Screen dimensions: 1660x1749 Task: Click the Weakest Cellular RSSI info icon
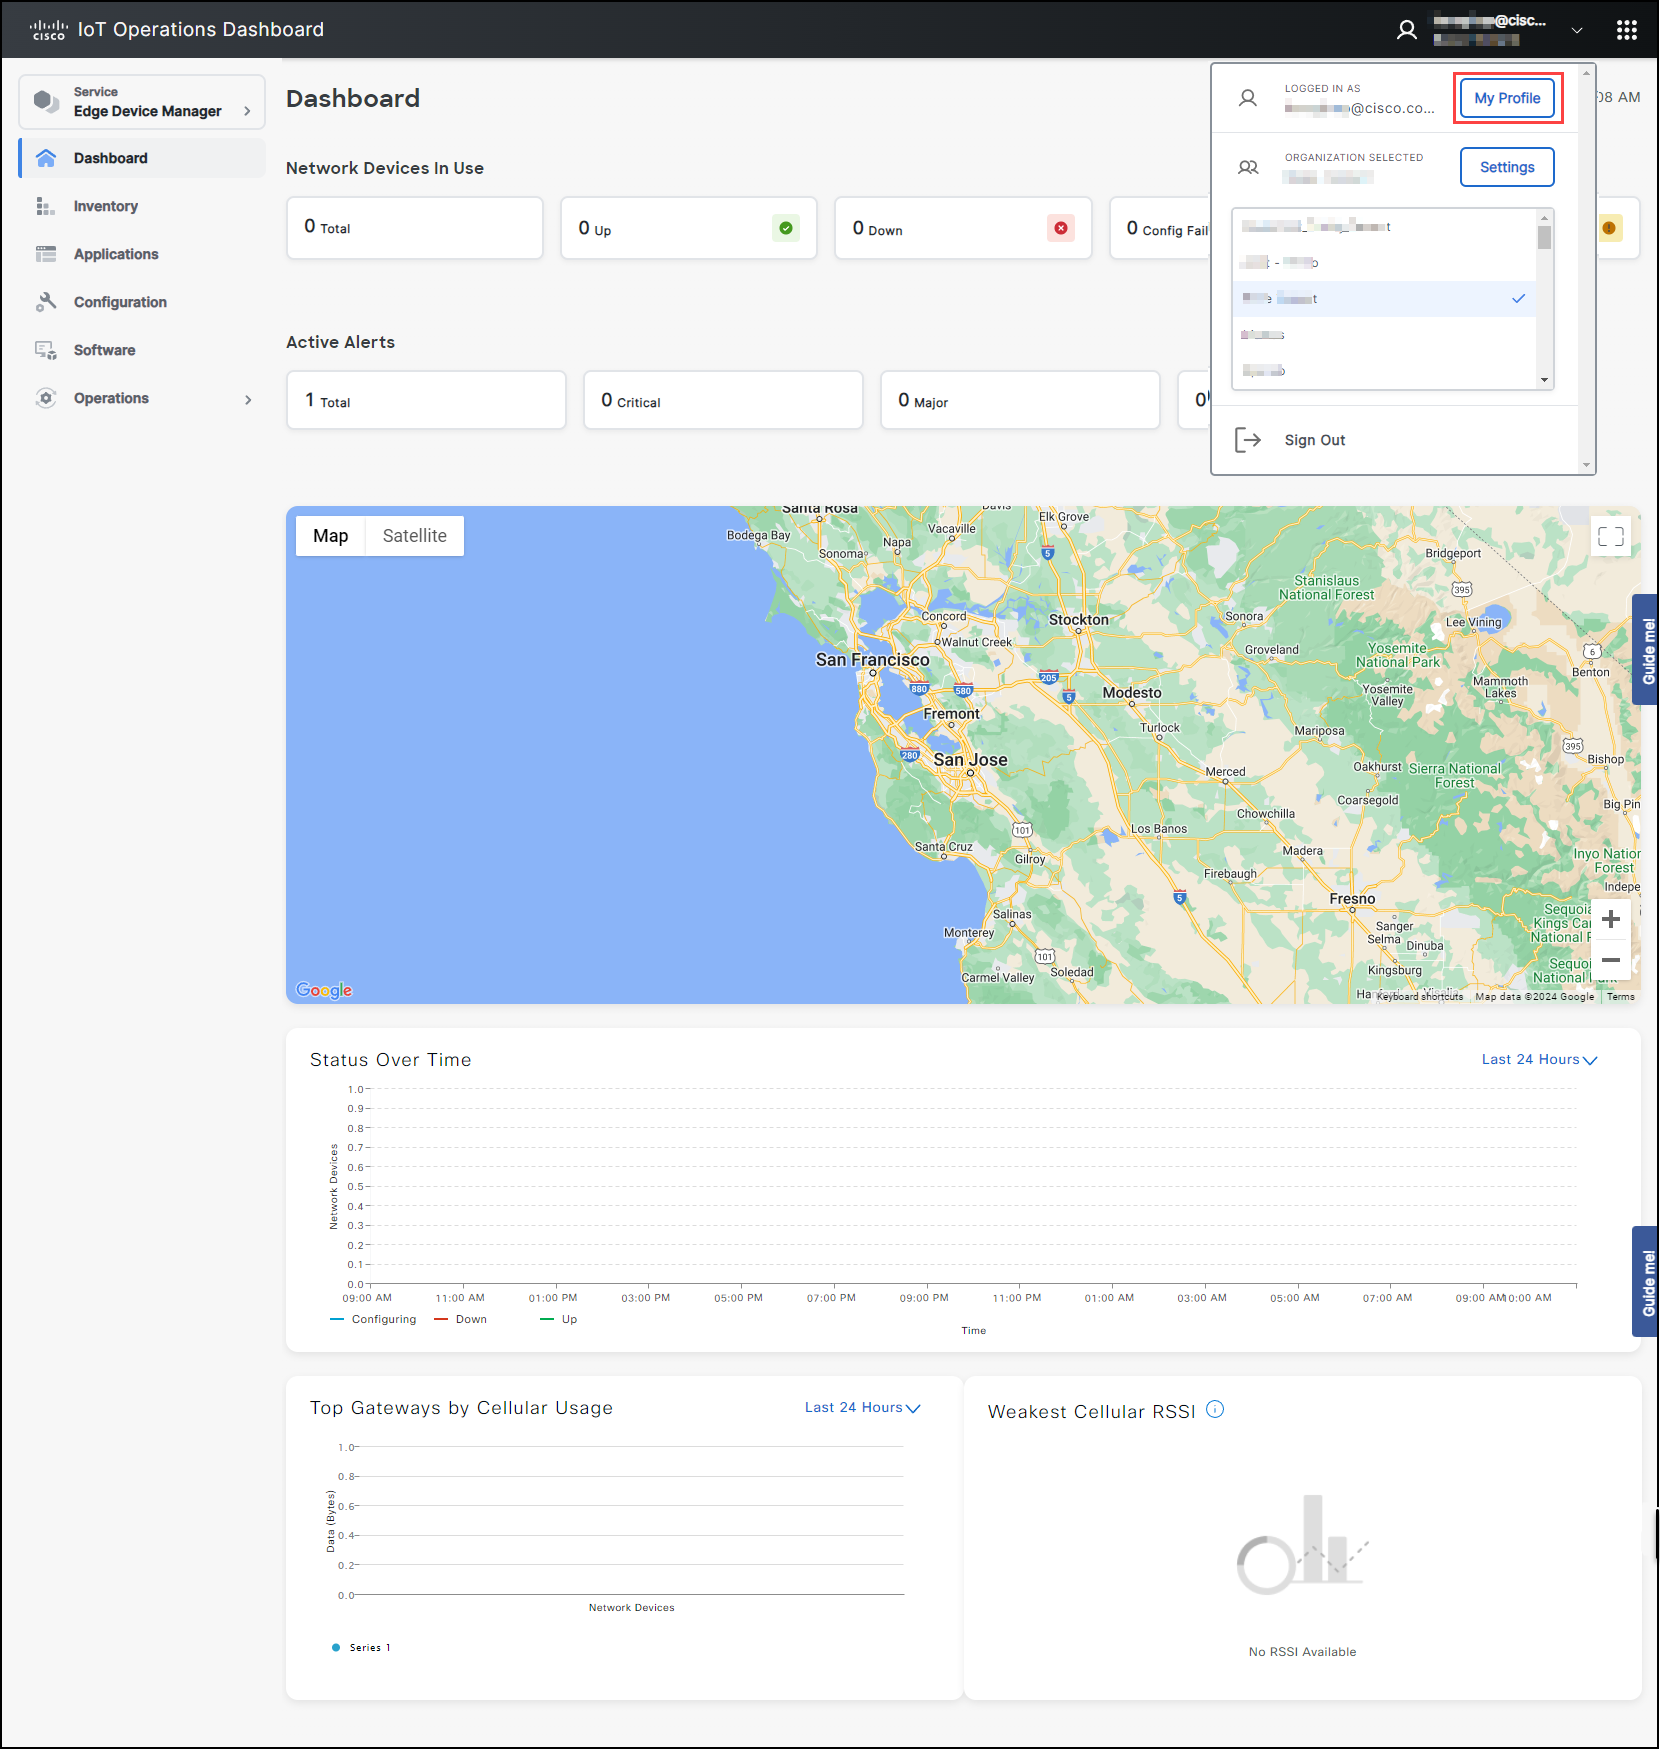click(1215, 1409)
